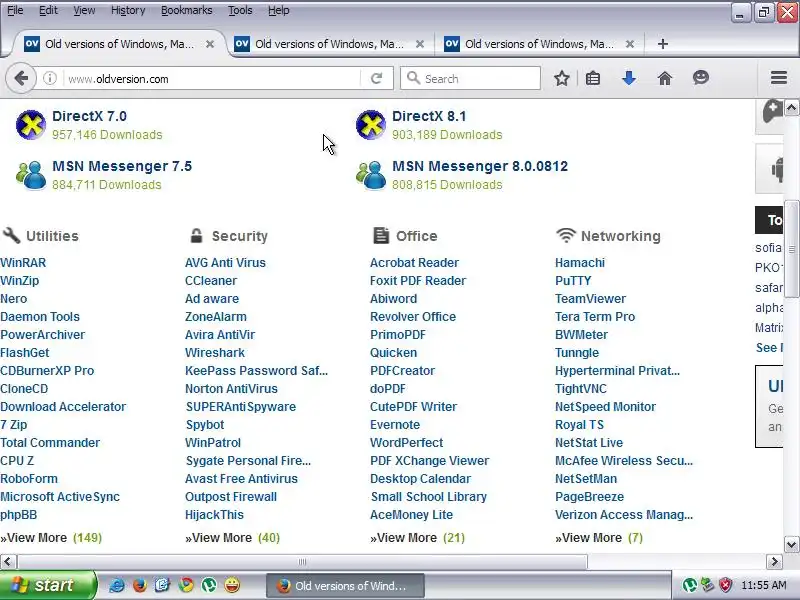Close the first Old versions tab
This screenshot has width=800, height=600.
click(x=210, y=44)
